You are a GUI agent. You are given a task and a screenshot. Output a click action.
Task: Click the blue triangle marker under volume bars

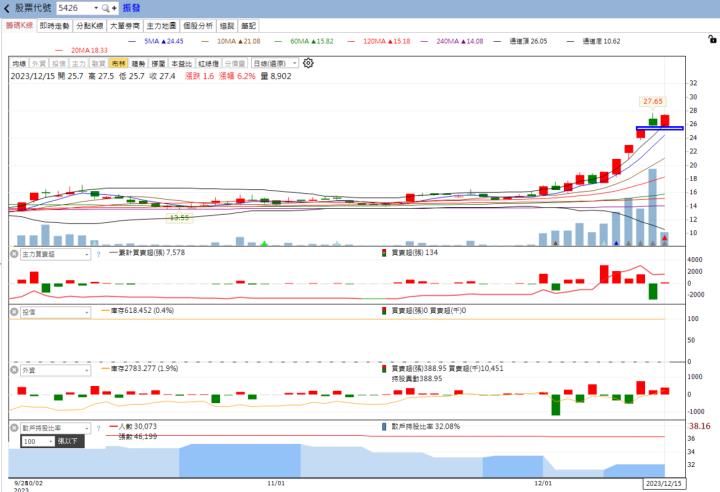[616, 243]
